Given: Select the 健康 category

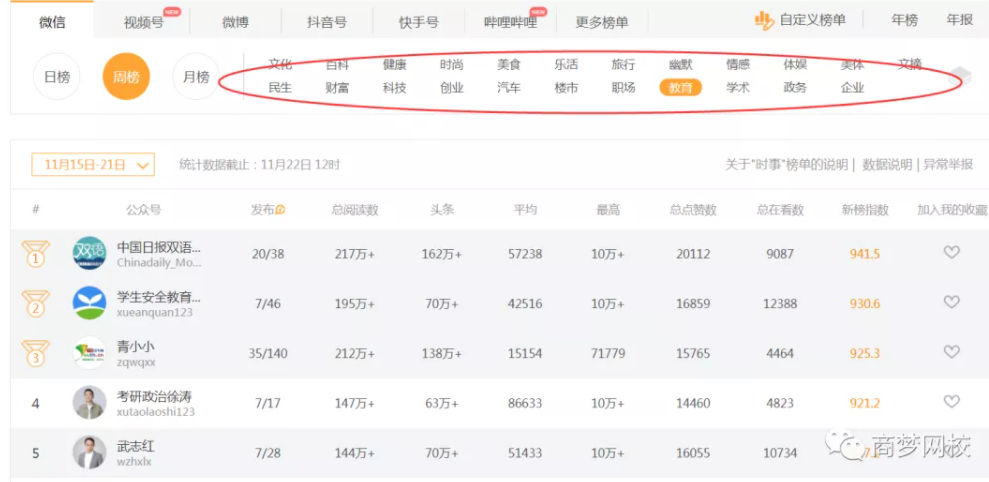Looking at the screenshot, I should point(394,64).
